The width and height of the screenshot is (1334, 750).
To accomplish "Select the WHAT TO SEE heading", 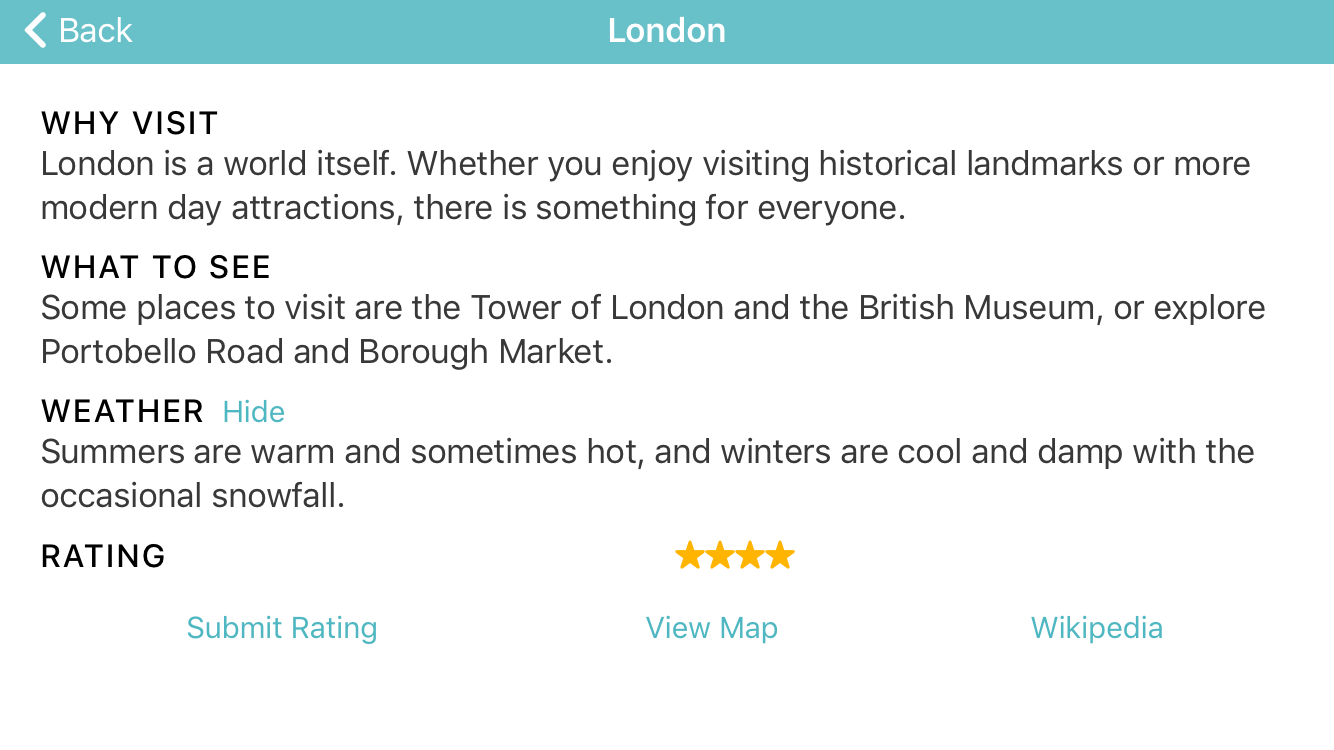I will pyautogui.click(x=156, y=267).
